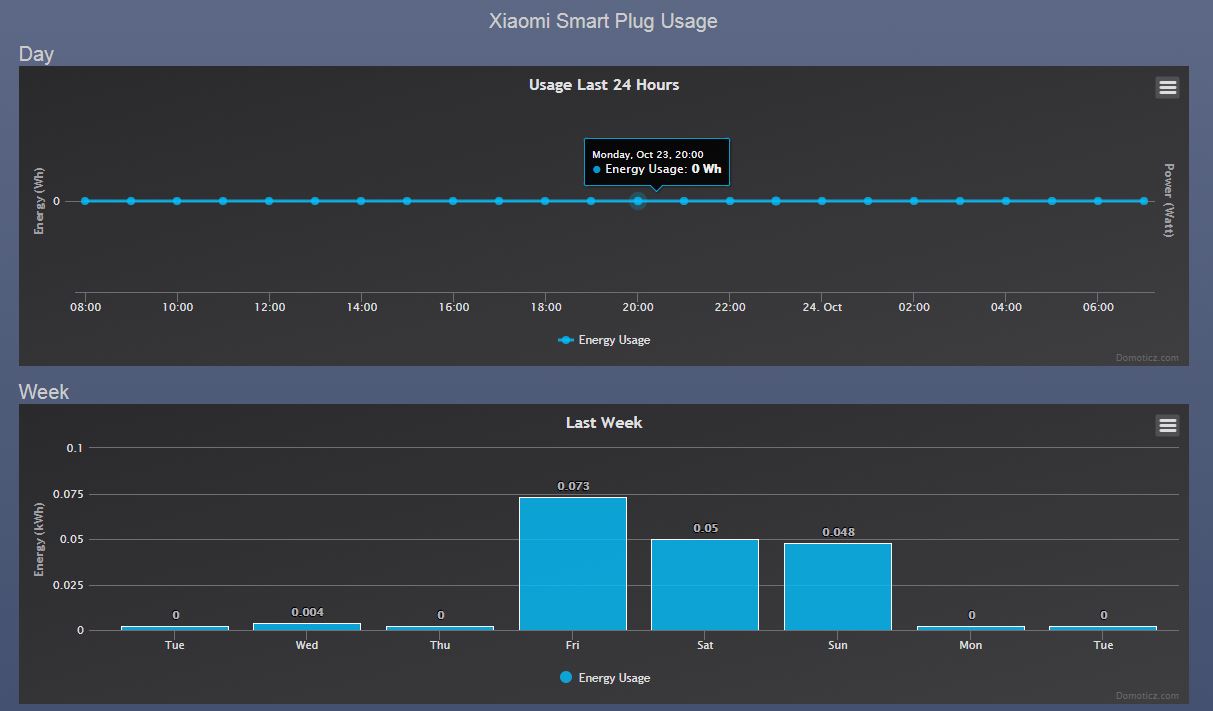Toggle Energy Usage series in 24-hour chart legend
The image size is (1213, 711).
pyautogui.click(x=604, y=340)
